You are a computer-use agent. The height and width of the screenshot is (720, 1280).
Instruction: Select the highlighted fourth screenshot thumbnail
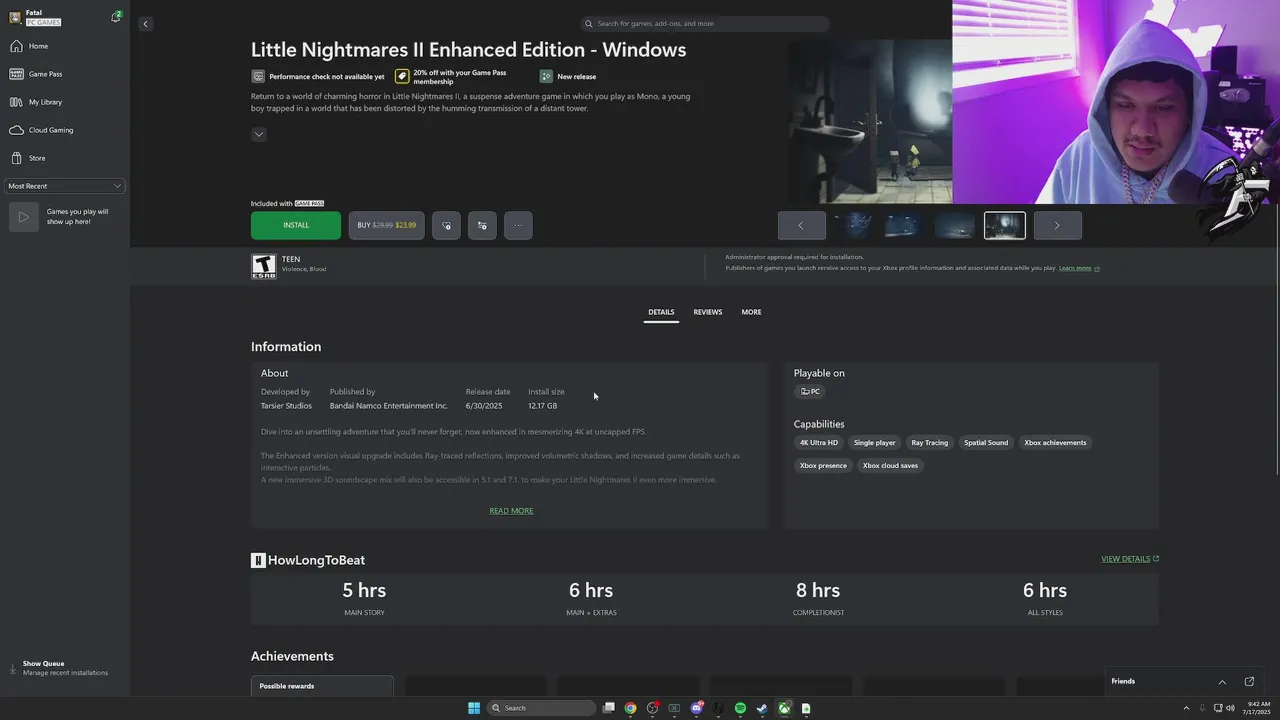click(1005, 225)
